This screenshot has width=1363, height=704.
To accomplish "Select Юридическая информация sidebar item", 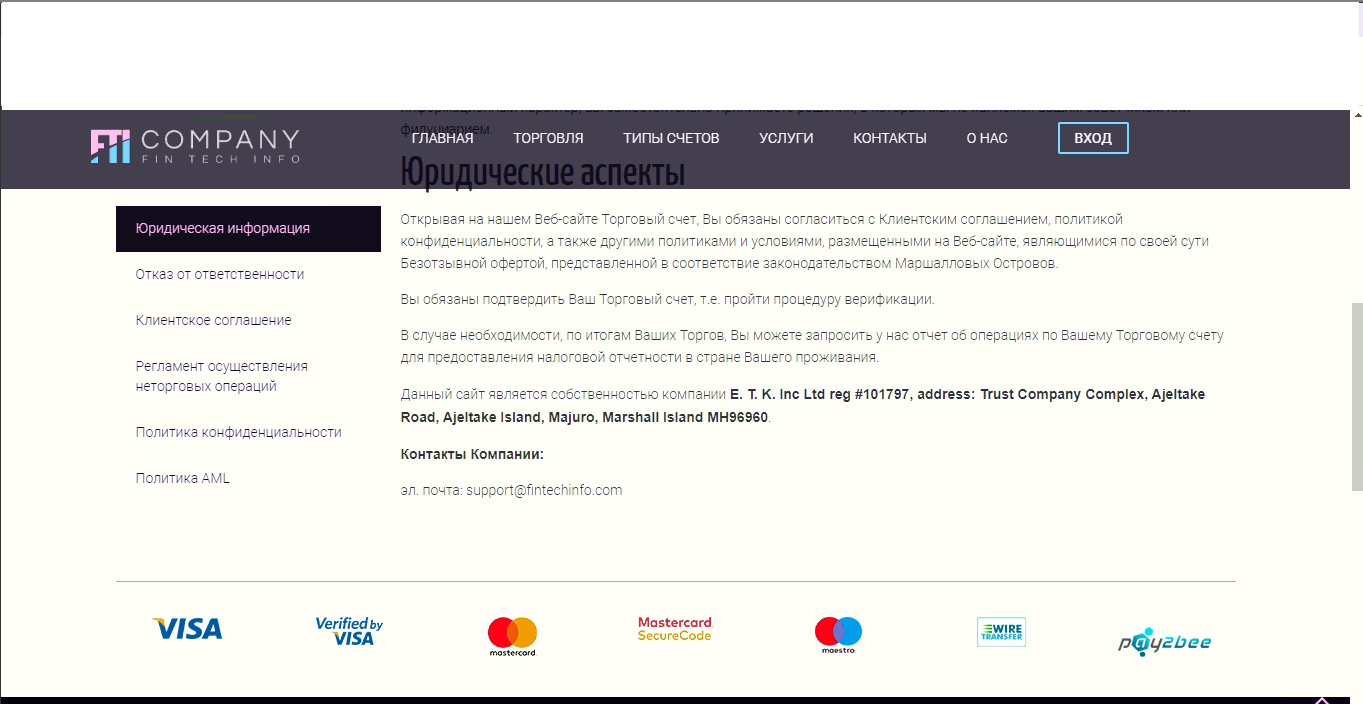I will coord(248,228).
